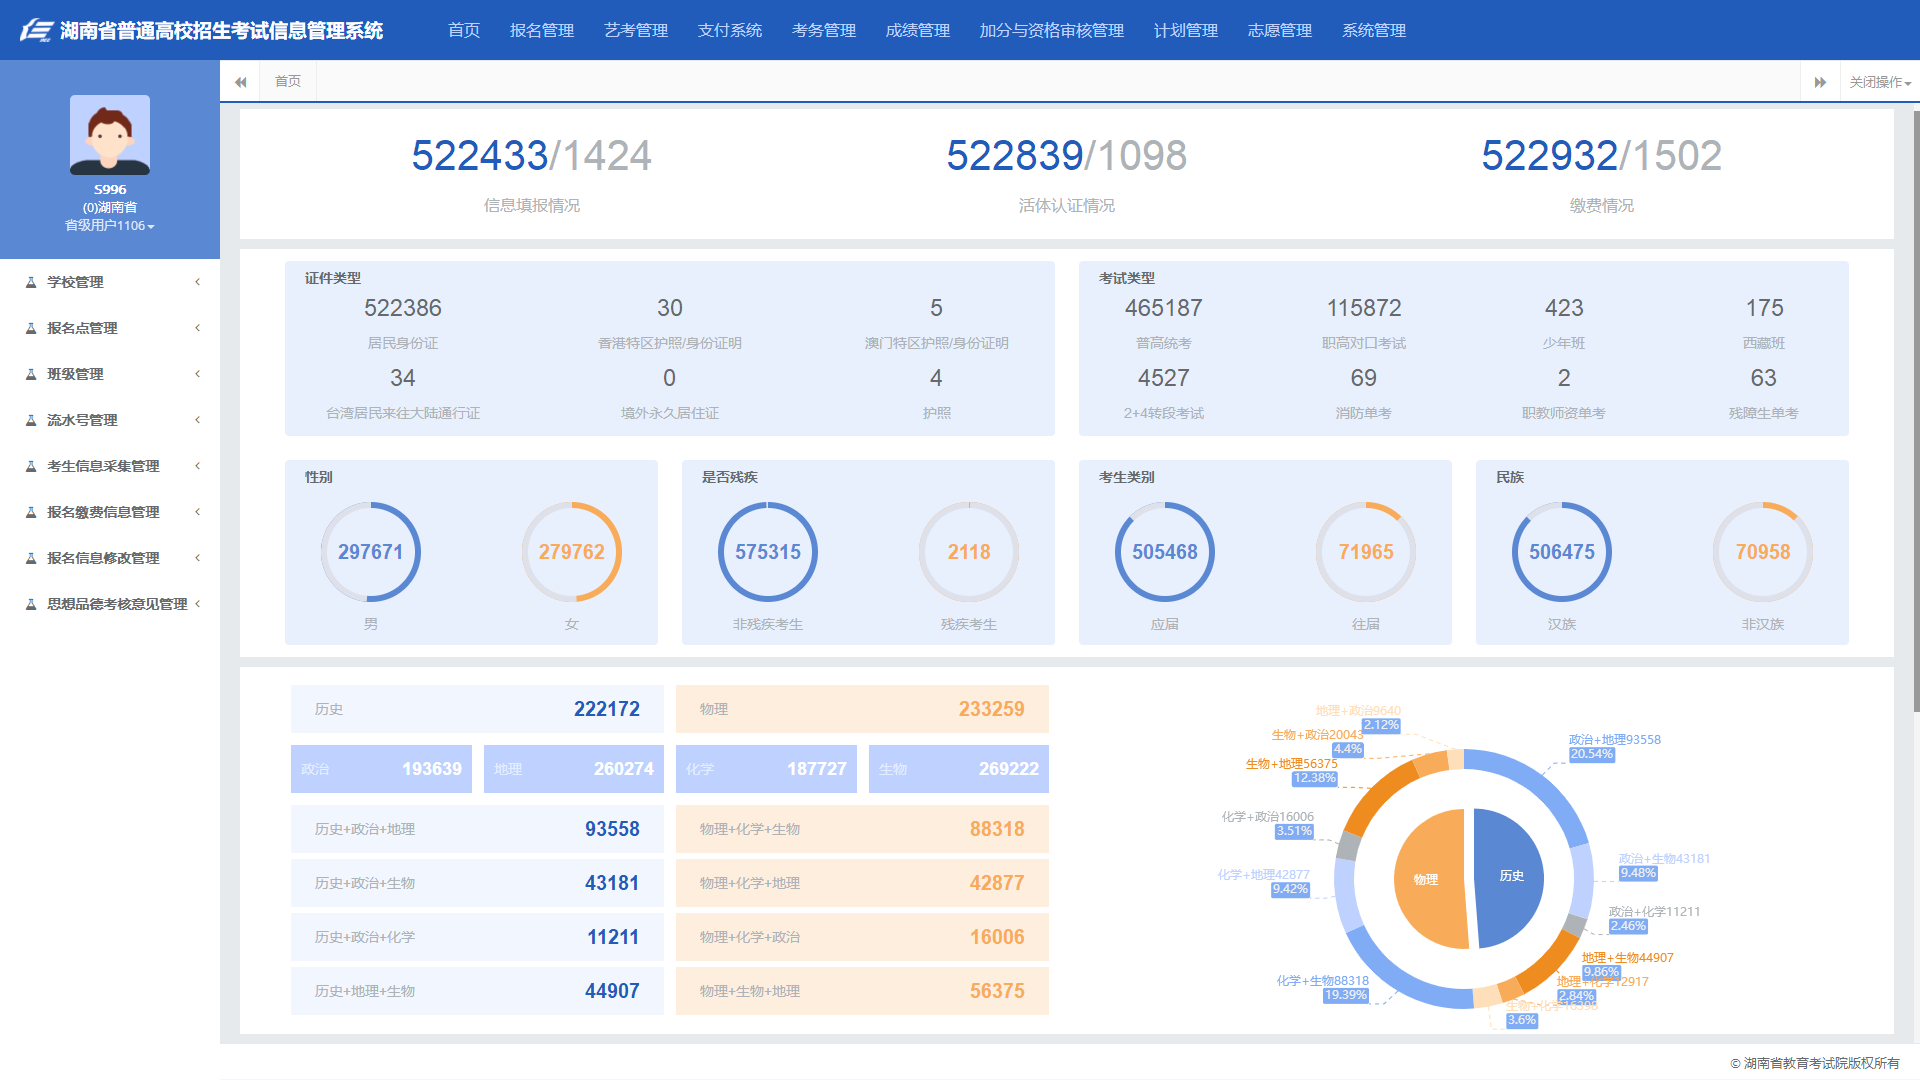Open the 省级用户1106 user dropdown
The width and height of the screenshot is (1920, 1080).
coord(110,226)
